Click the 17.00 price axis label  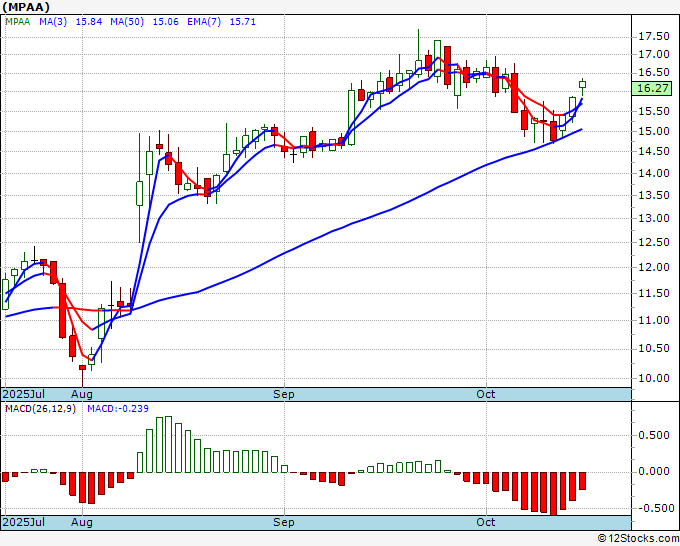point(654,55)
